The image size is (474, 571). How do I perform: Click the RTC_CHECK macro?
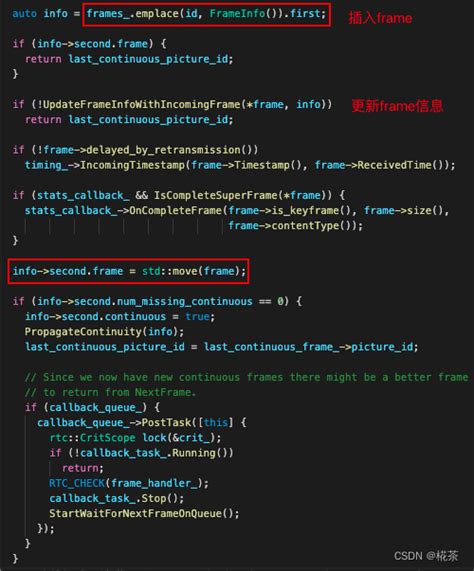point(77,483)
